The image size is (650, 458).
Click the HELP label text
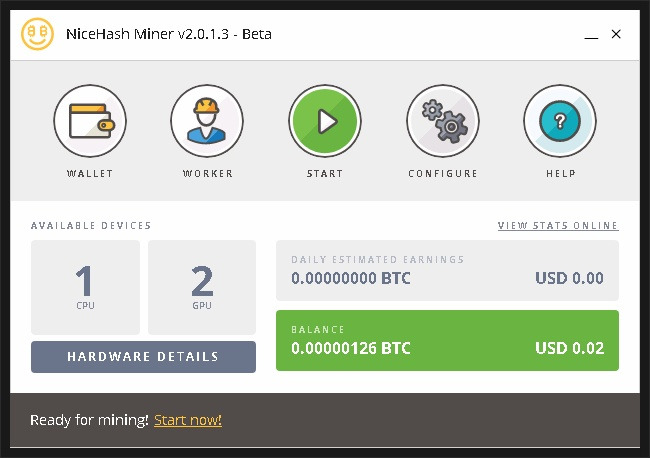pyautogui.click(x=560, y=174)
